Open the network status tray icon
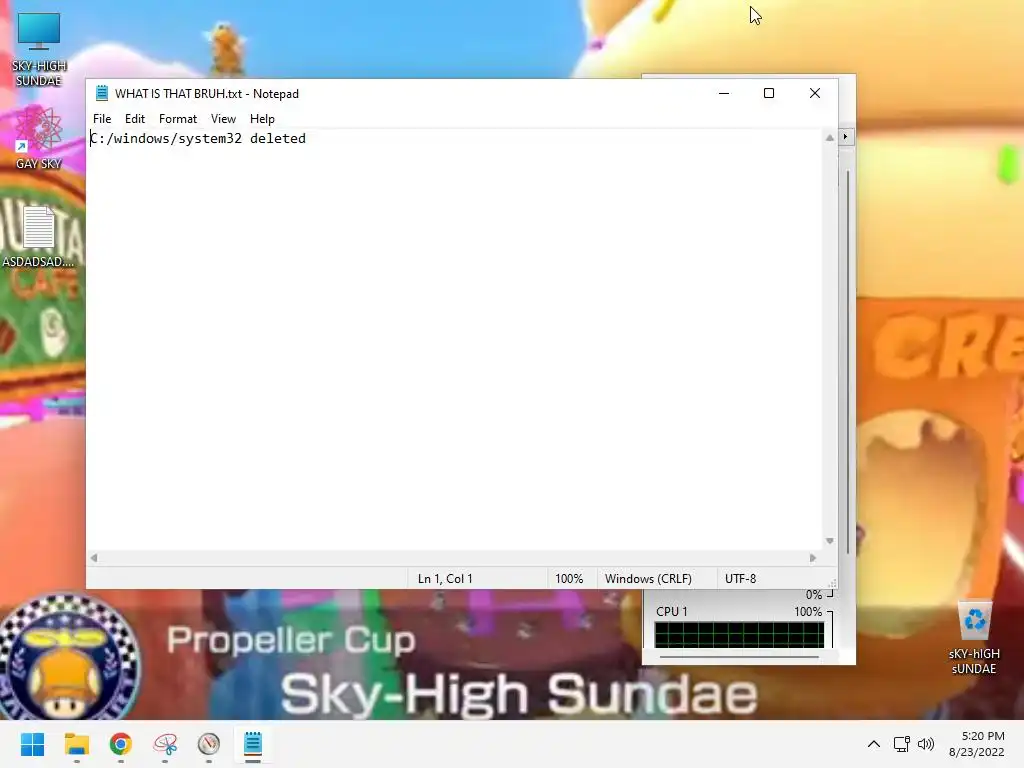Viewport: 1024px width, 768px height. coord(902,744)
